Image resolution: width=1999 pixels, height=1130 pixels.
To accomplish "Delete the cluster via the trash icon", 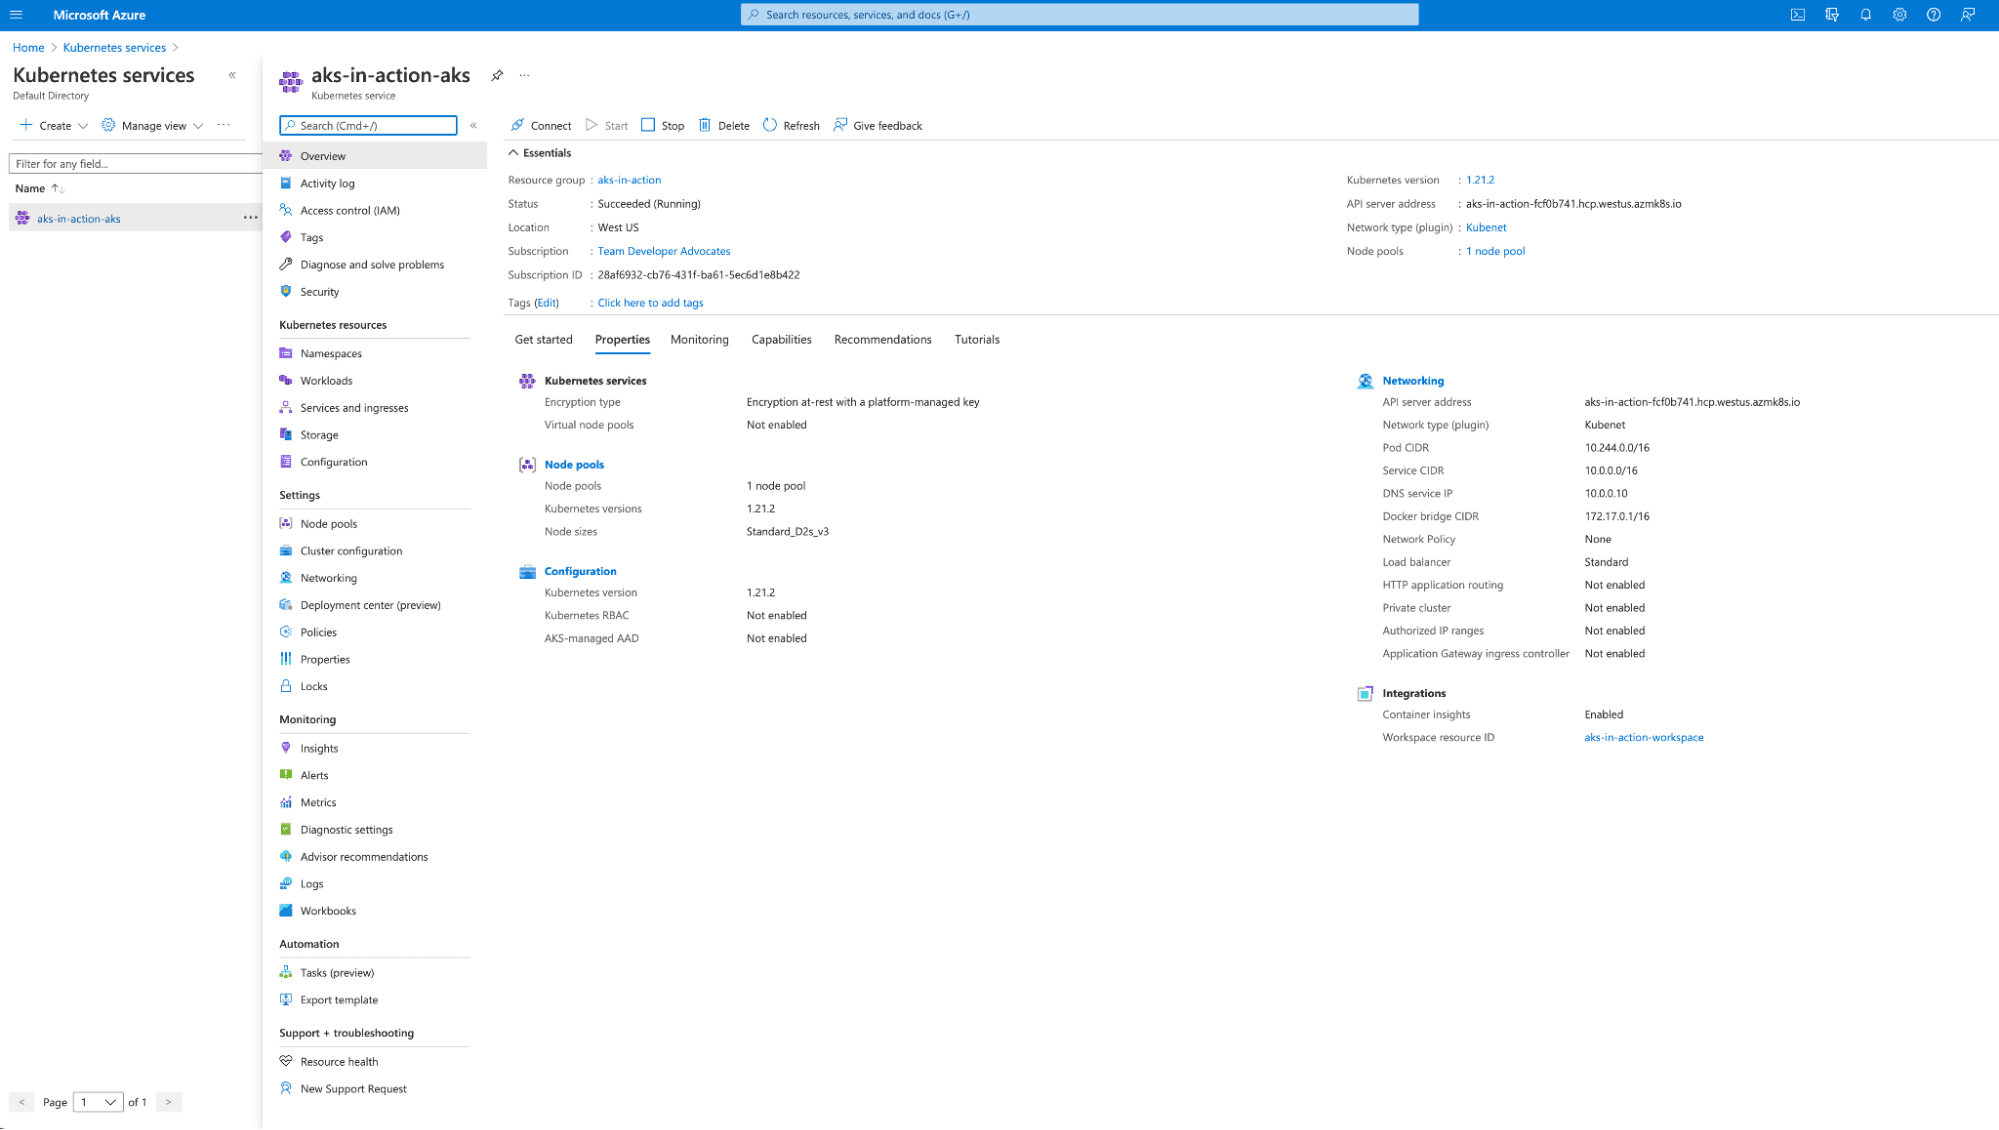I will [705, 125].
